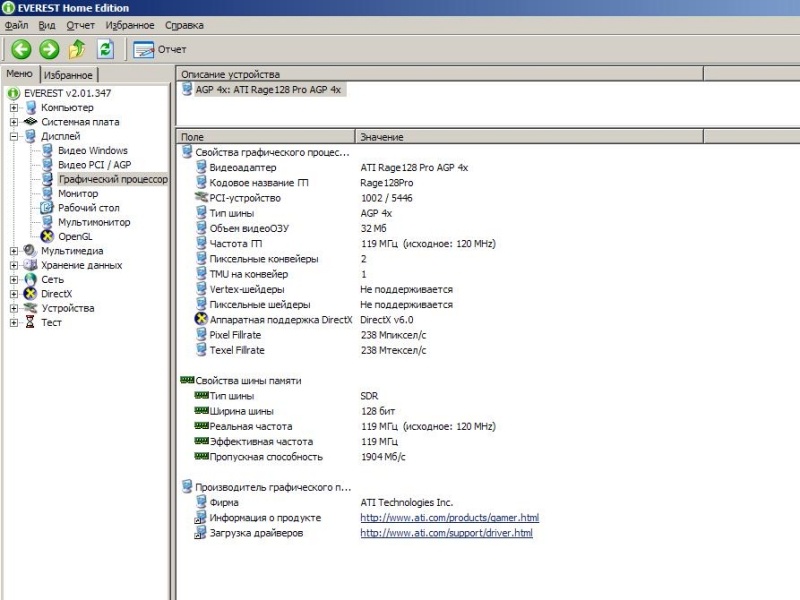
Task: Select Графический процессор tree item
Action: [x=113, y=179]
